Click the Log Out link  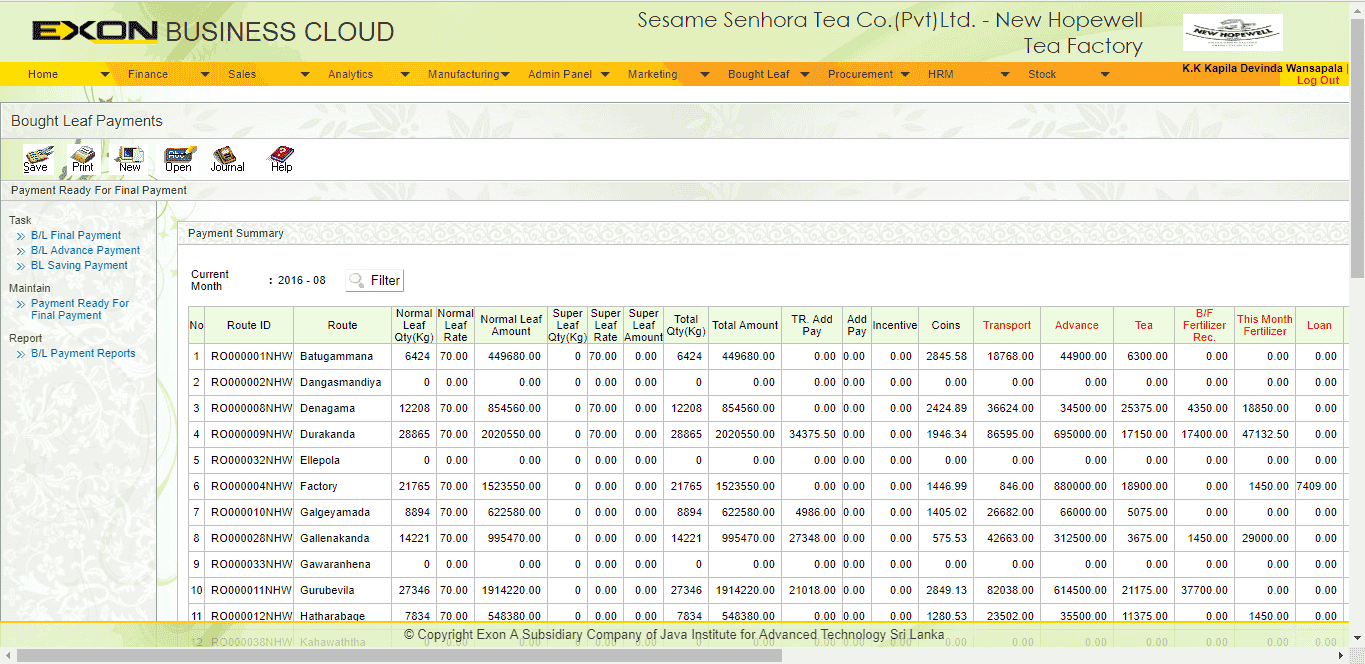[x=1317, y=81]
